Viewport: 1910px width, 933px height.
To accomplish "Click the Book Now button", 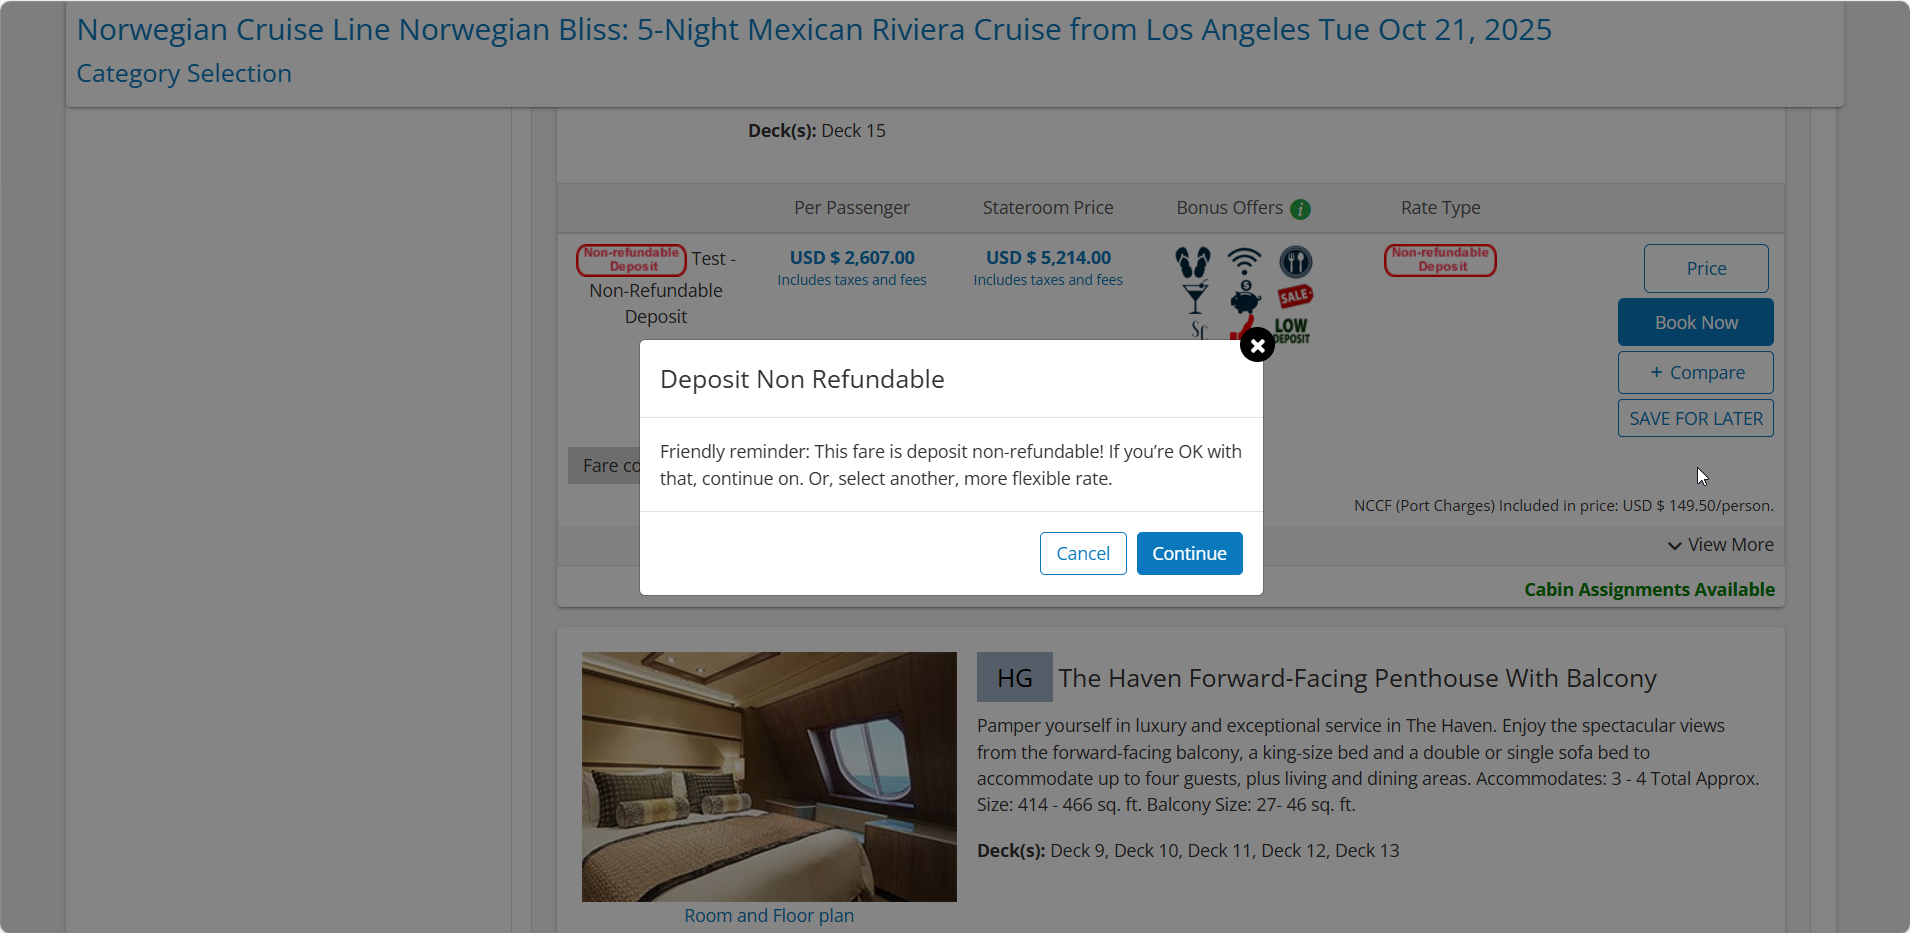I will click(1696, 322).
